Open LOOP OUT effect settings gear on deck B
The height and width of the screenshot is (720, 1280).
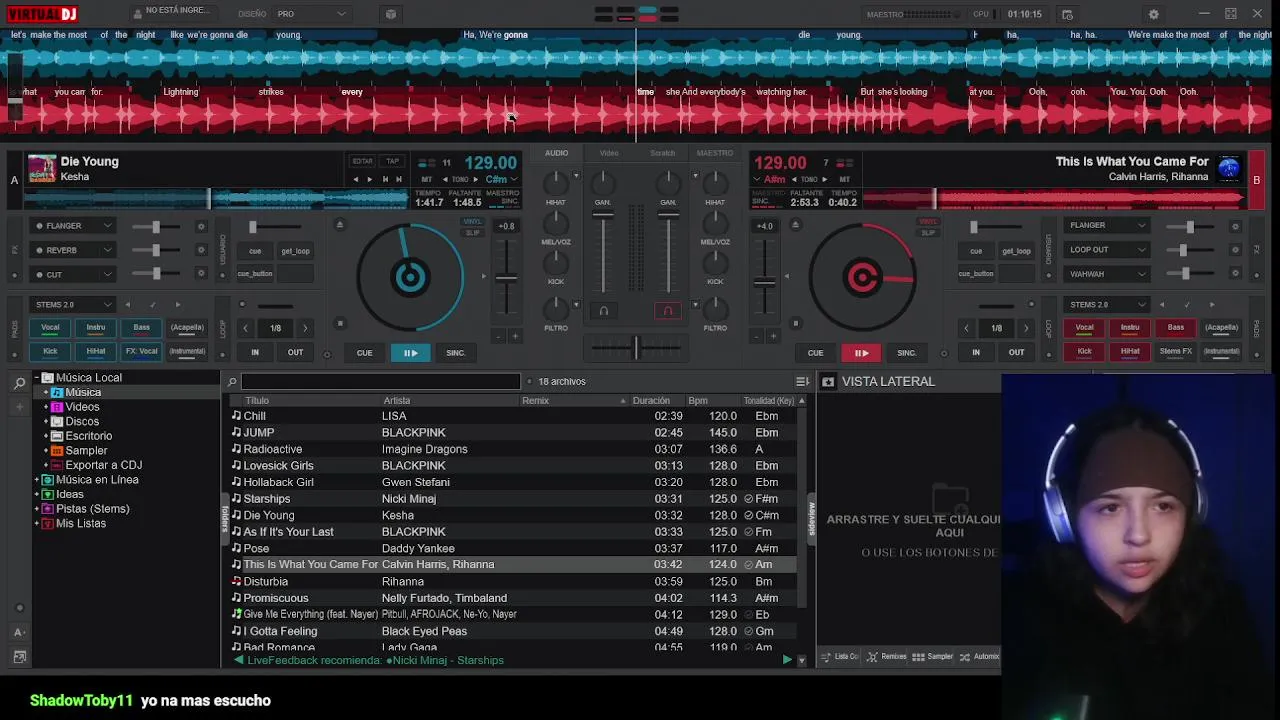point(1235,250)
